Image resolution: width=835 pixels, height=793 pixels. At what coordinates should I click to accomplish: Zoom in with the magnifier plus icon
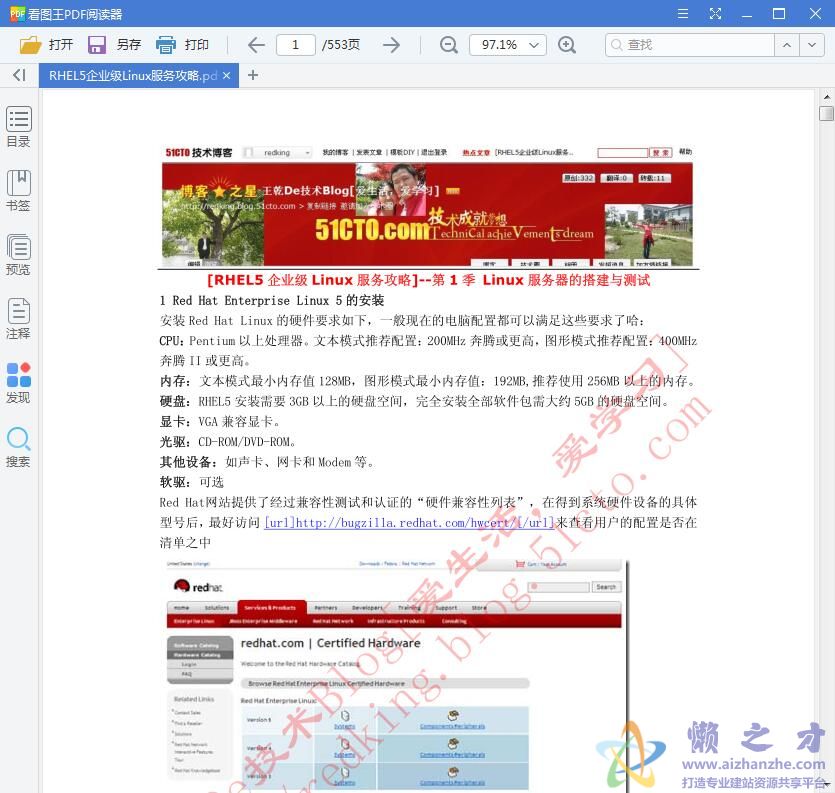[568, 45]
